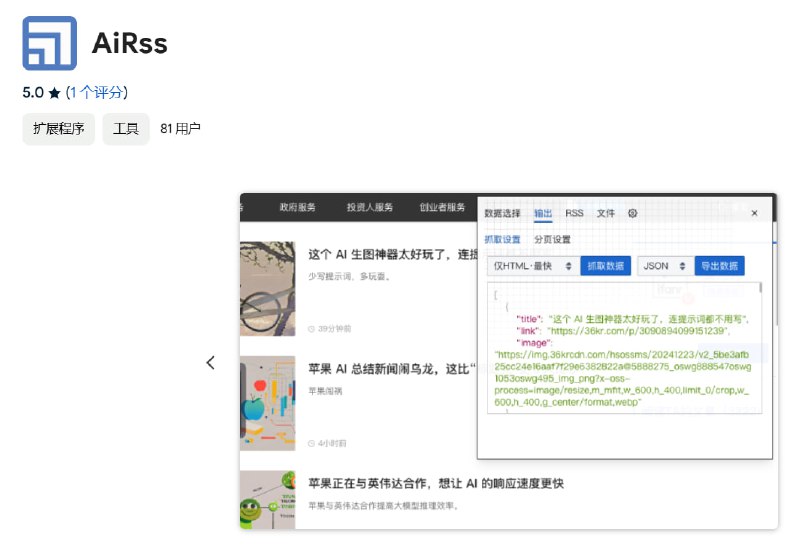The width and height of the screenshot is (800, 546).
Task: Click the left arrow to see previous screenshot
Action: tap(210, 363)
